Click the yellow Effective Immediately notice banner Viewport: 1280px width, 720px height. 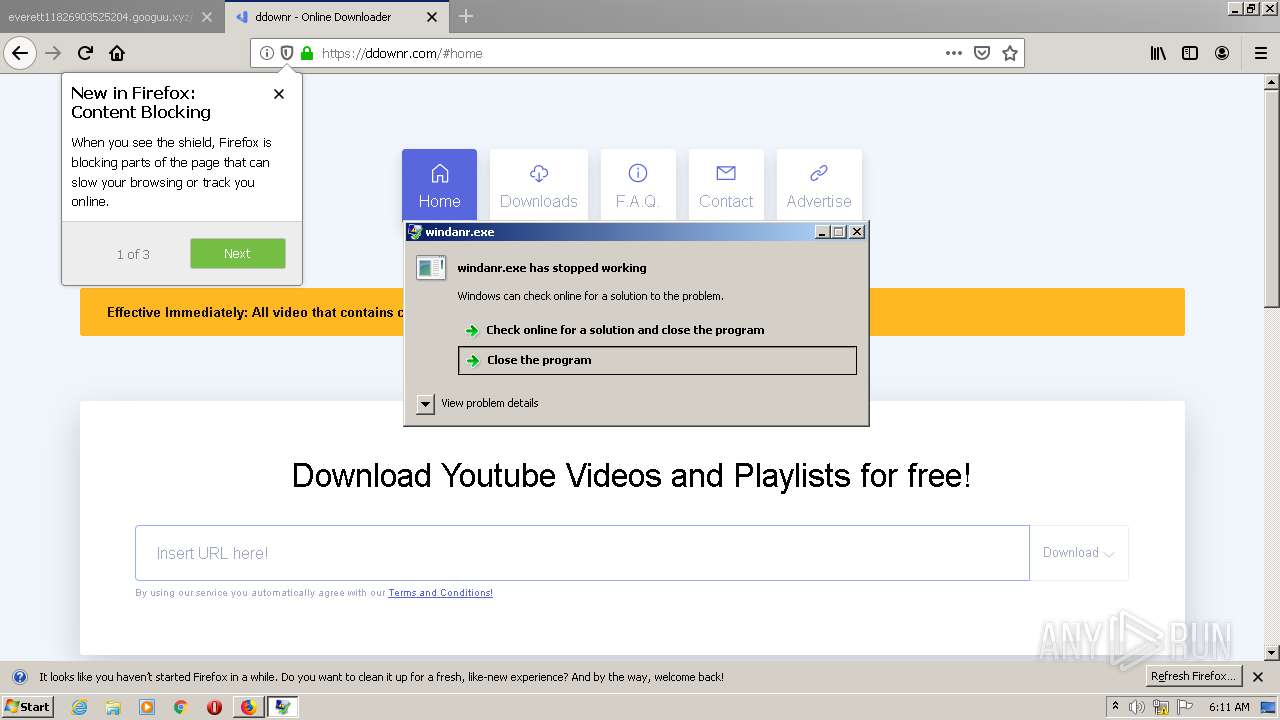[632, 312]
